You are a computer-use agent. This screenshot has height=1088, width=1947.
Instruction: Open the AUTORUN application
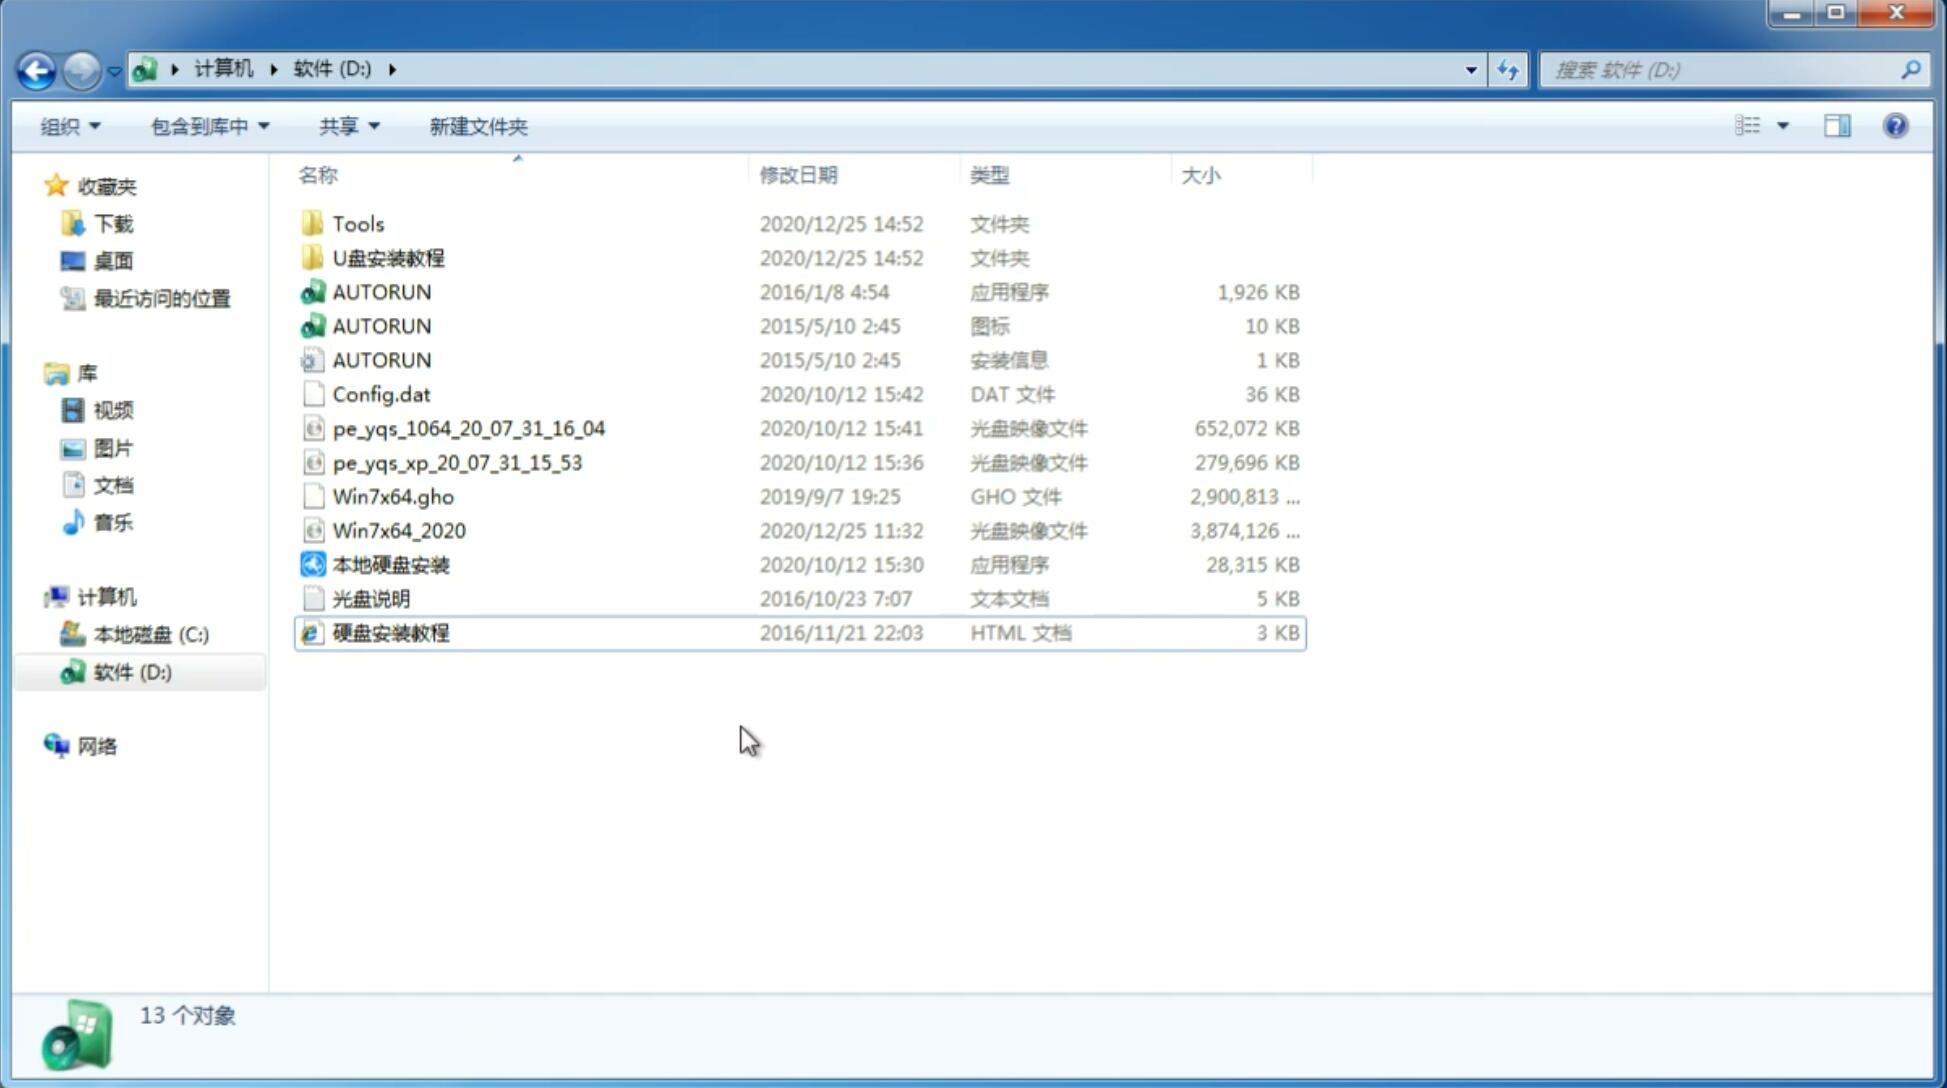(381, 291)
